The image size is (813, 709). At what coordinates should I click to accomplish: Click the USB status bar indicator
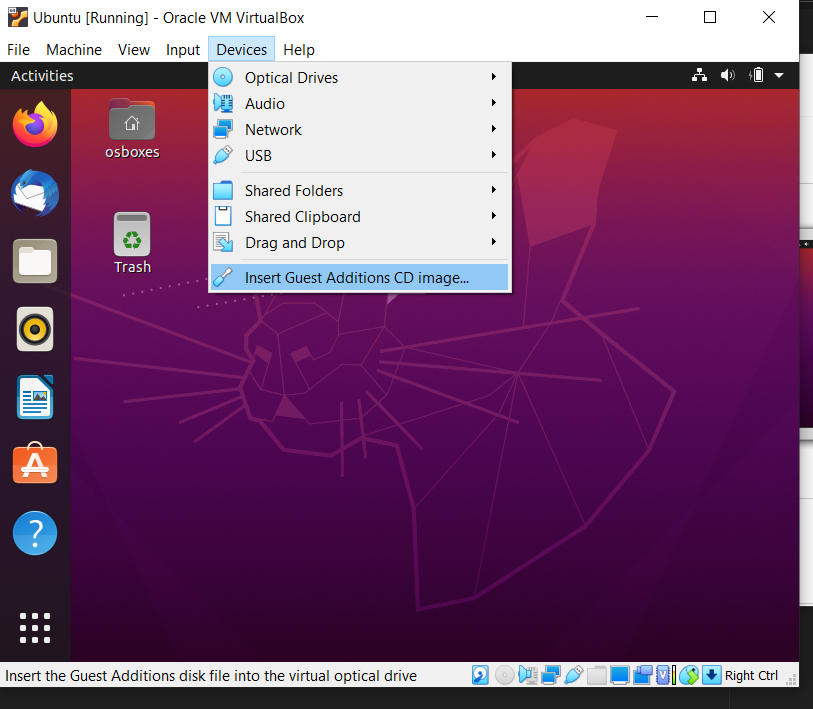pos(574,675)
